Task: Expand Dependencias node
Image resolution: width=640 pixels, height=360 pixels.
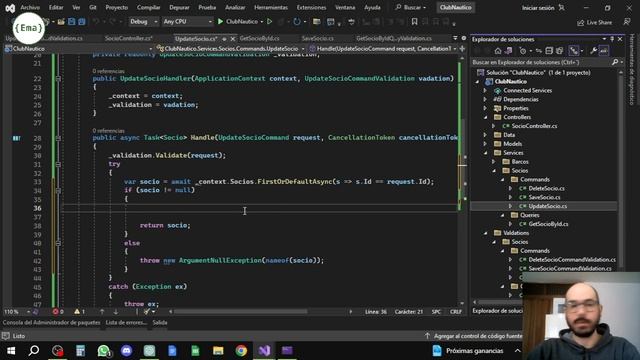Action: pyautogui.click(x=485, y=100)
